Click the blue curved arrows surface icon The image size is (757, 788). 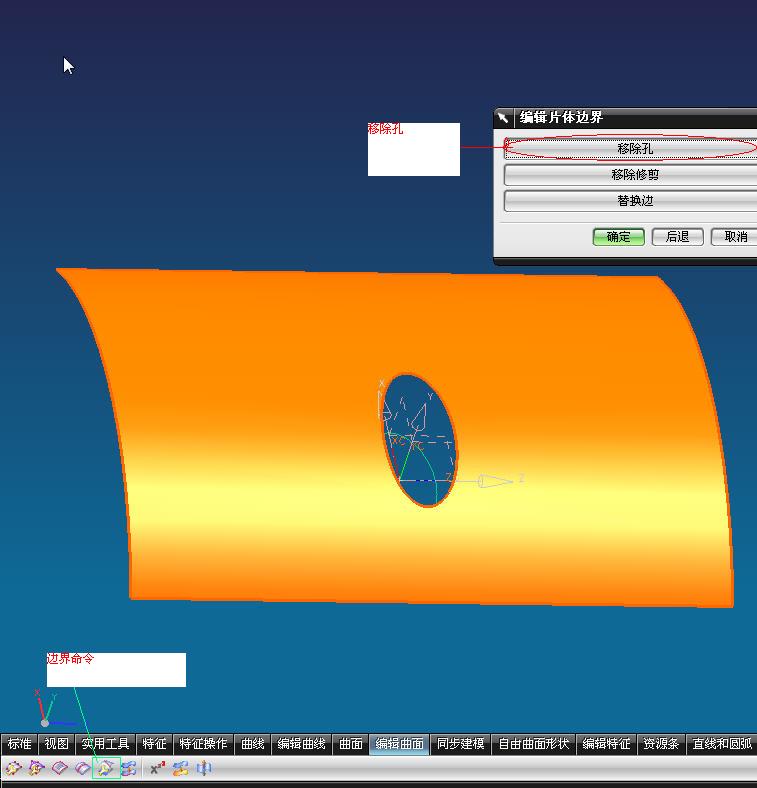click(x=129, y=768)
